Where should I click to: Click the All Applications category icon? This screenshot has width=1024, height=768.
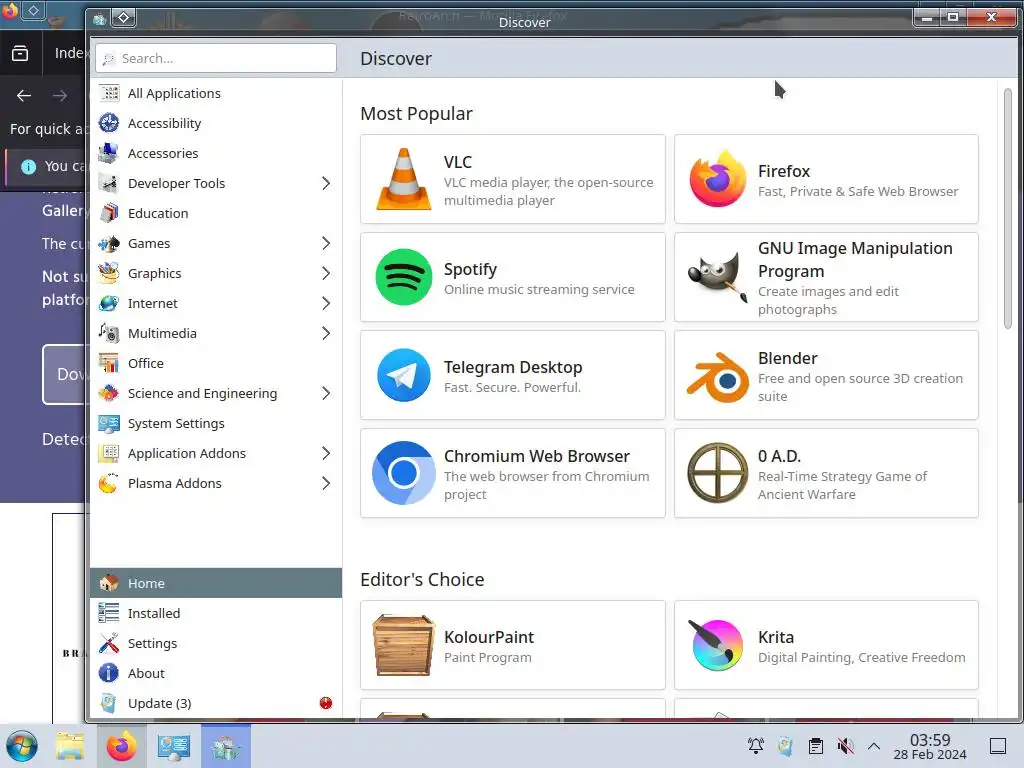109,93
